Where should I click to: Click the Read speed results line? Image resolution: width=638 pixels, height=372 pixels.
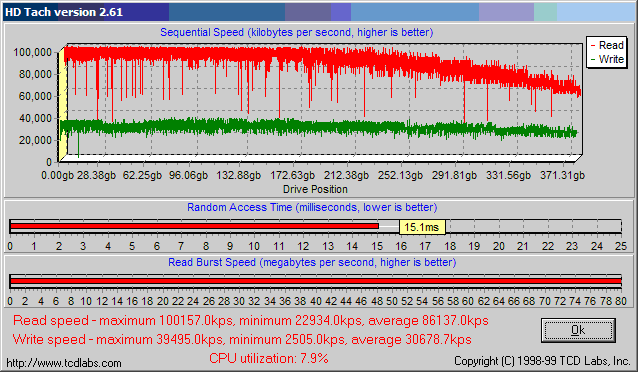point(251,321)
